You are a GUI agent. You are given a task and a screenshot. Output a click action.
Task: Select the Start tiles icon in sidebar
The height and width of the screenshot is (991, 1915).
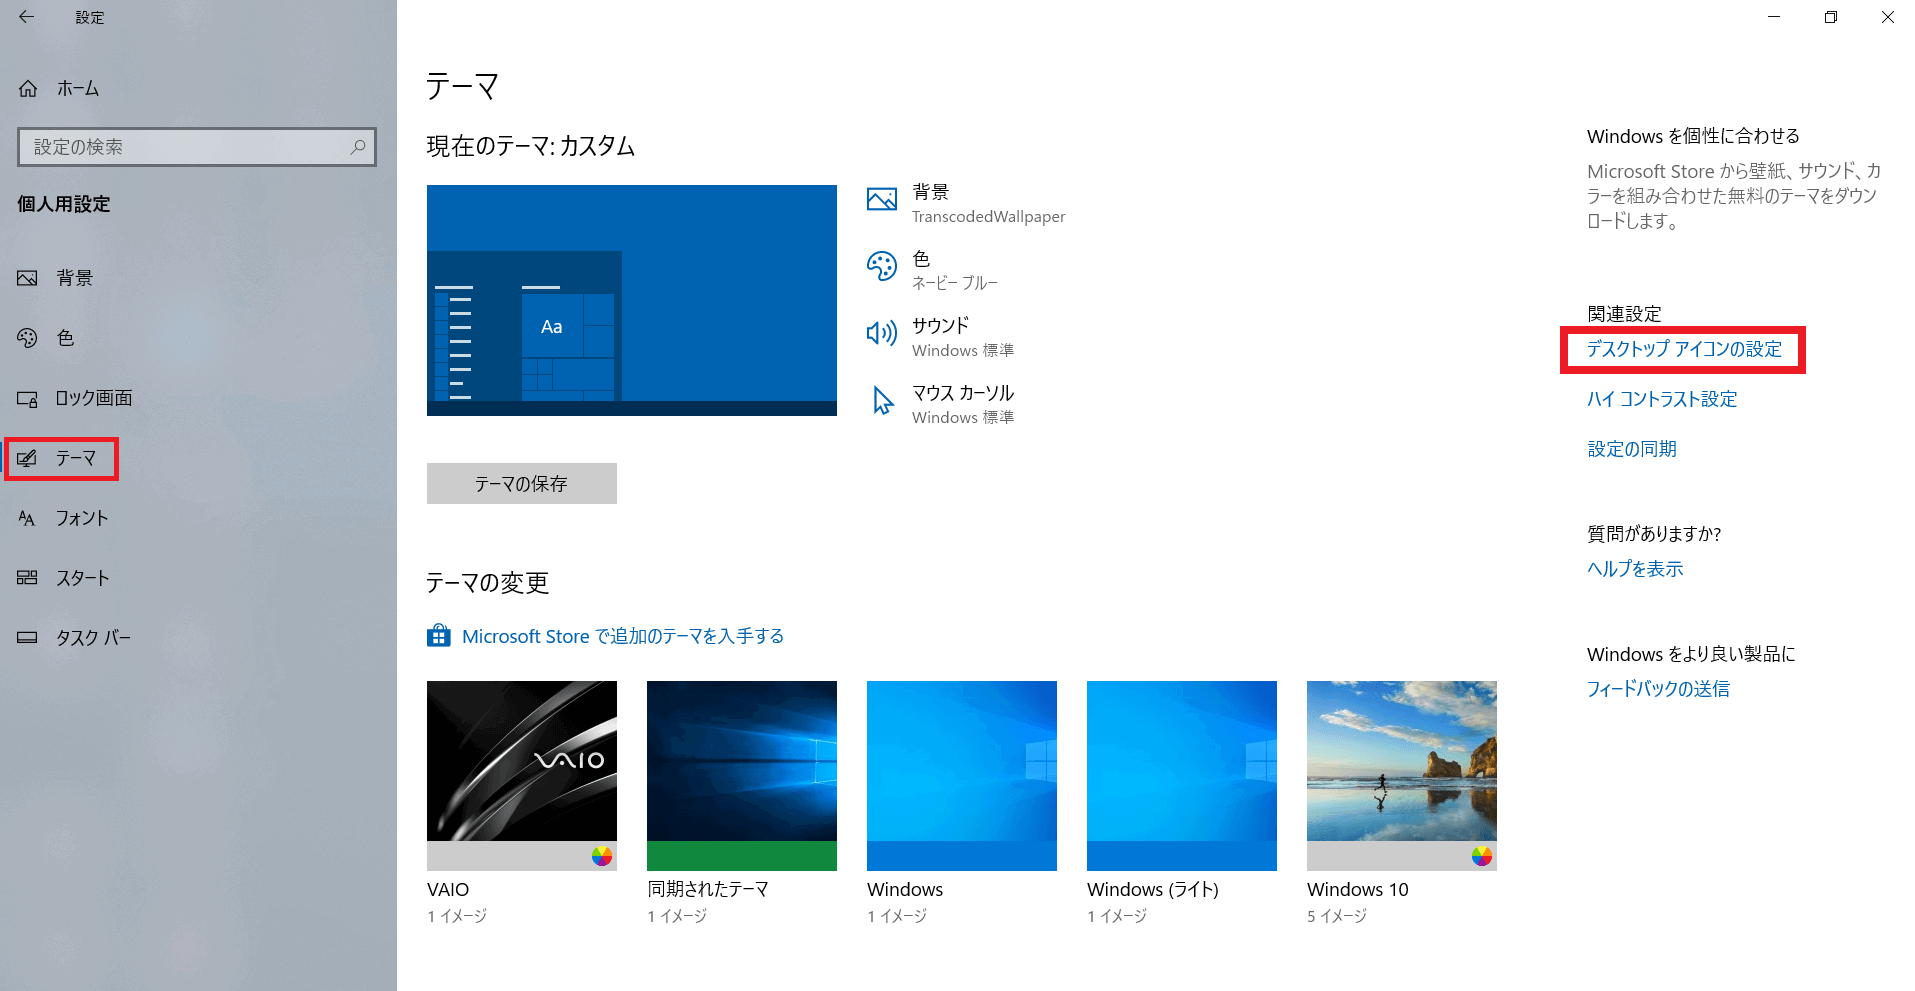[27, 578]
